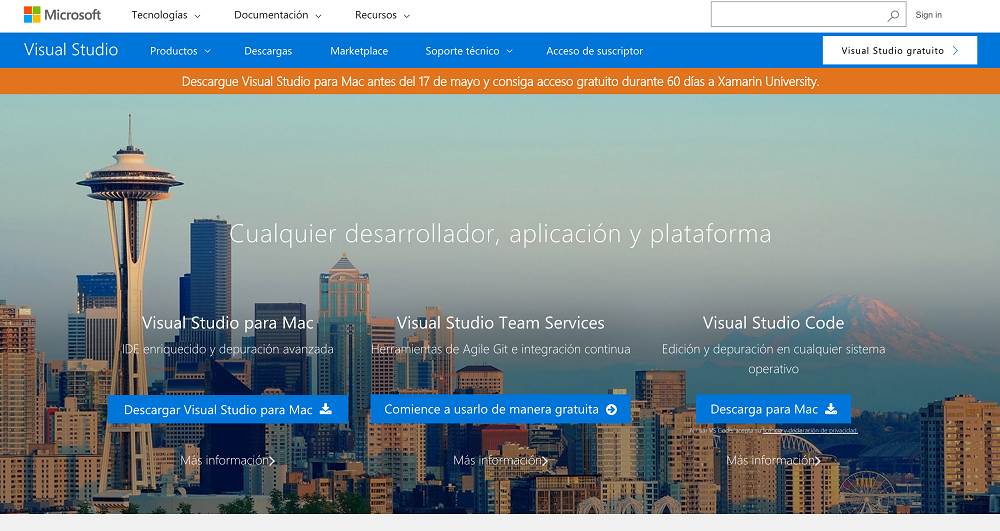Click the orange Xamarin University banner
Screen dimensions: 1000x531
click(500, 82)
